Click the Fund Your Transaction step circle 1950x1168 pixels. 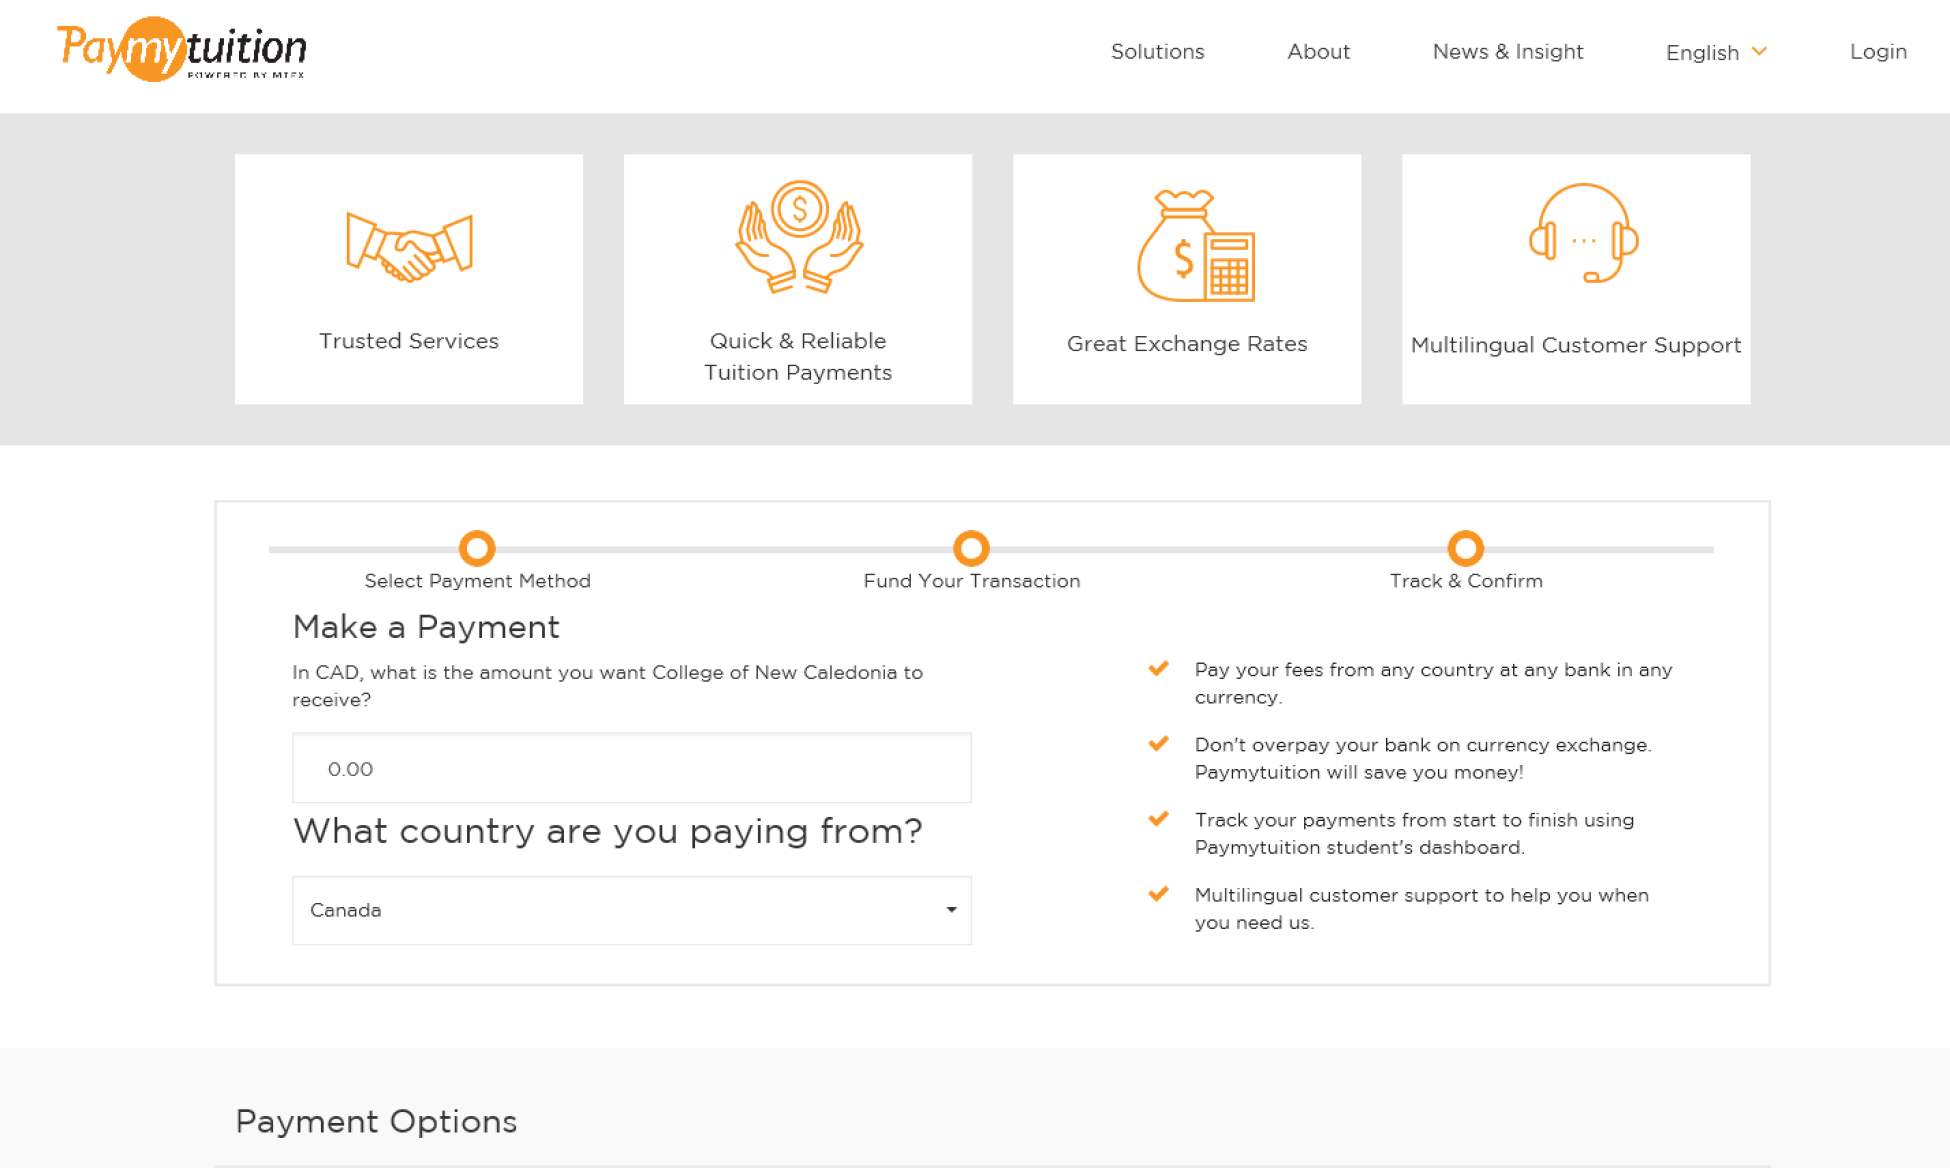pos(971,548)
